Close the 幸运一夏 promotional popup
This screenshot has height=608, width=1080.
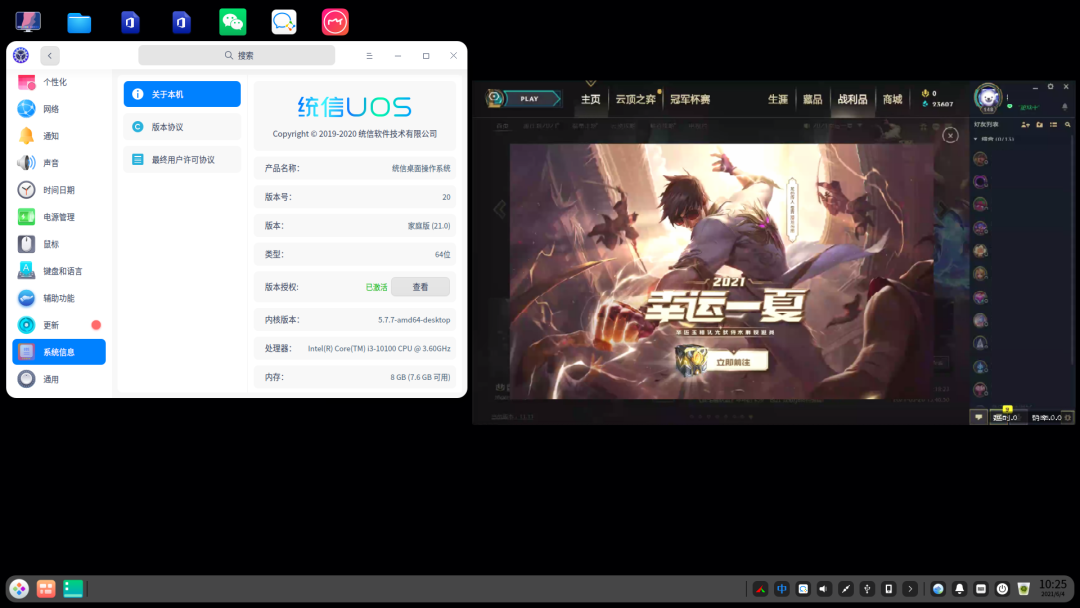tap(951, 136)
